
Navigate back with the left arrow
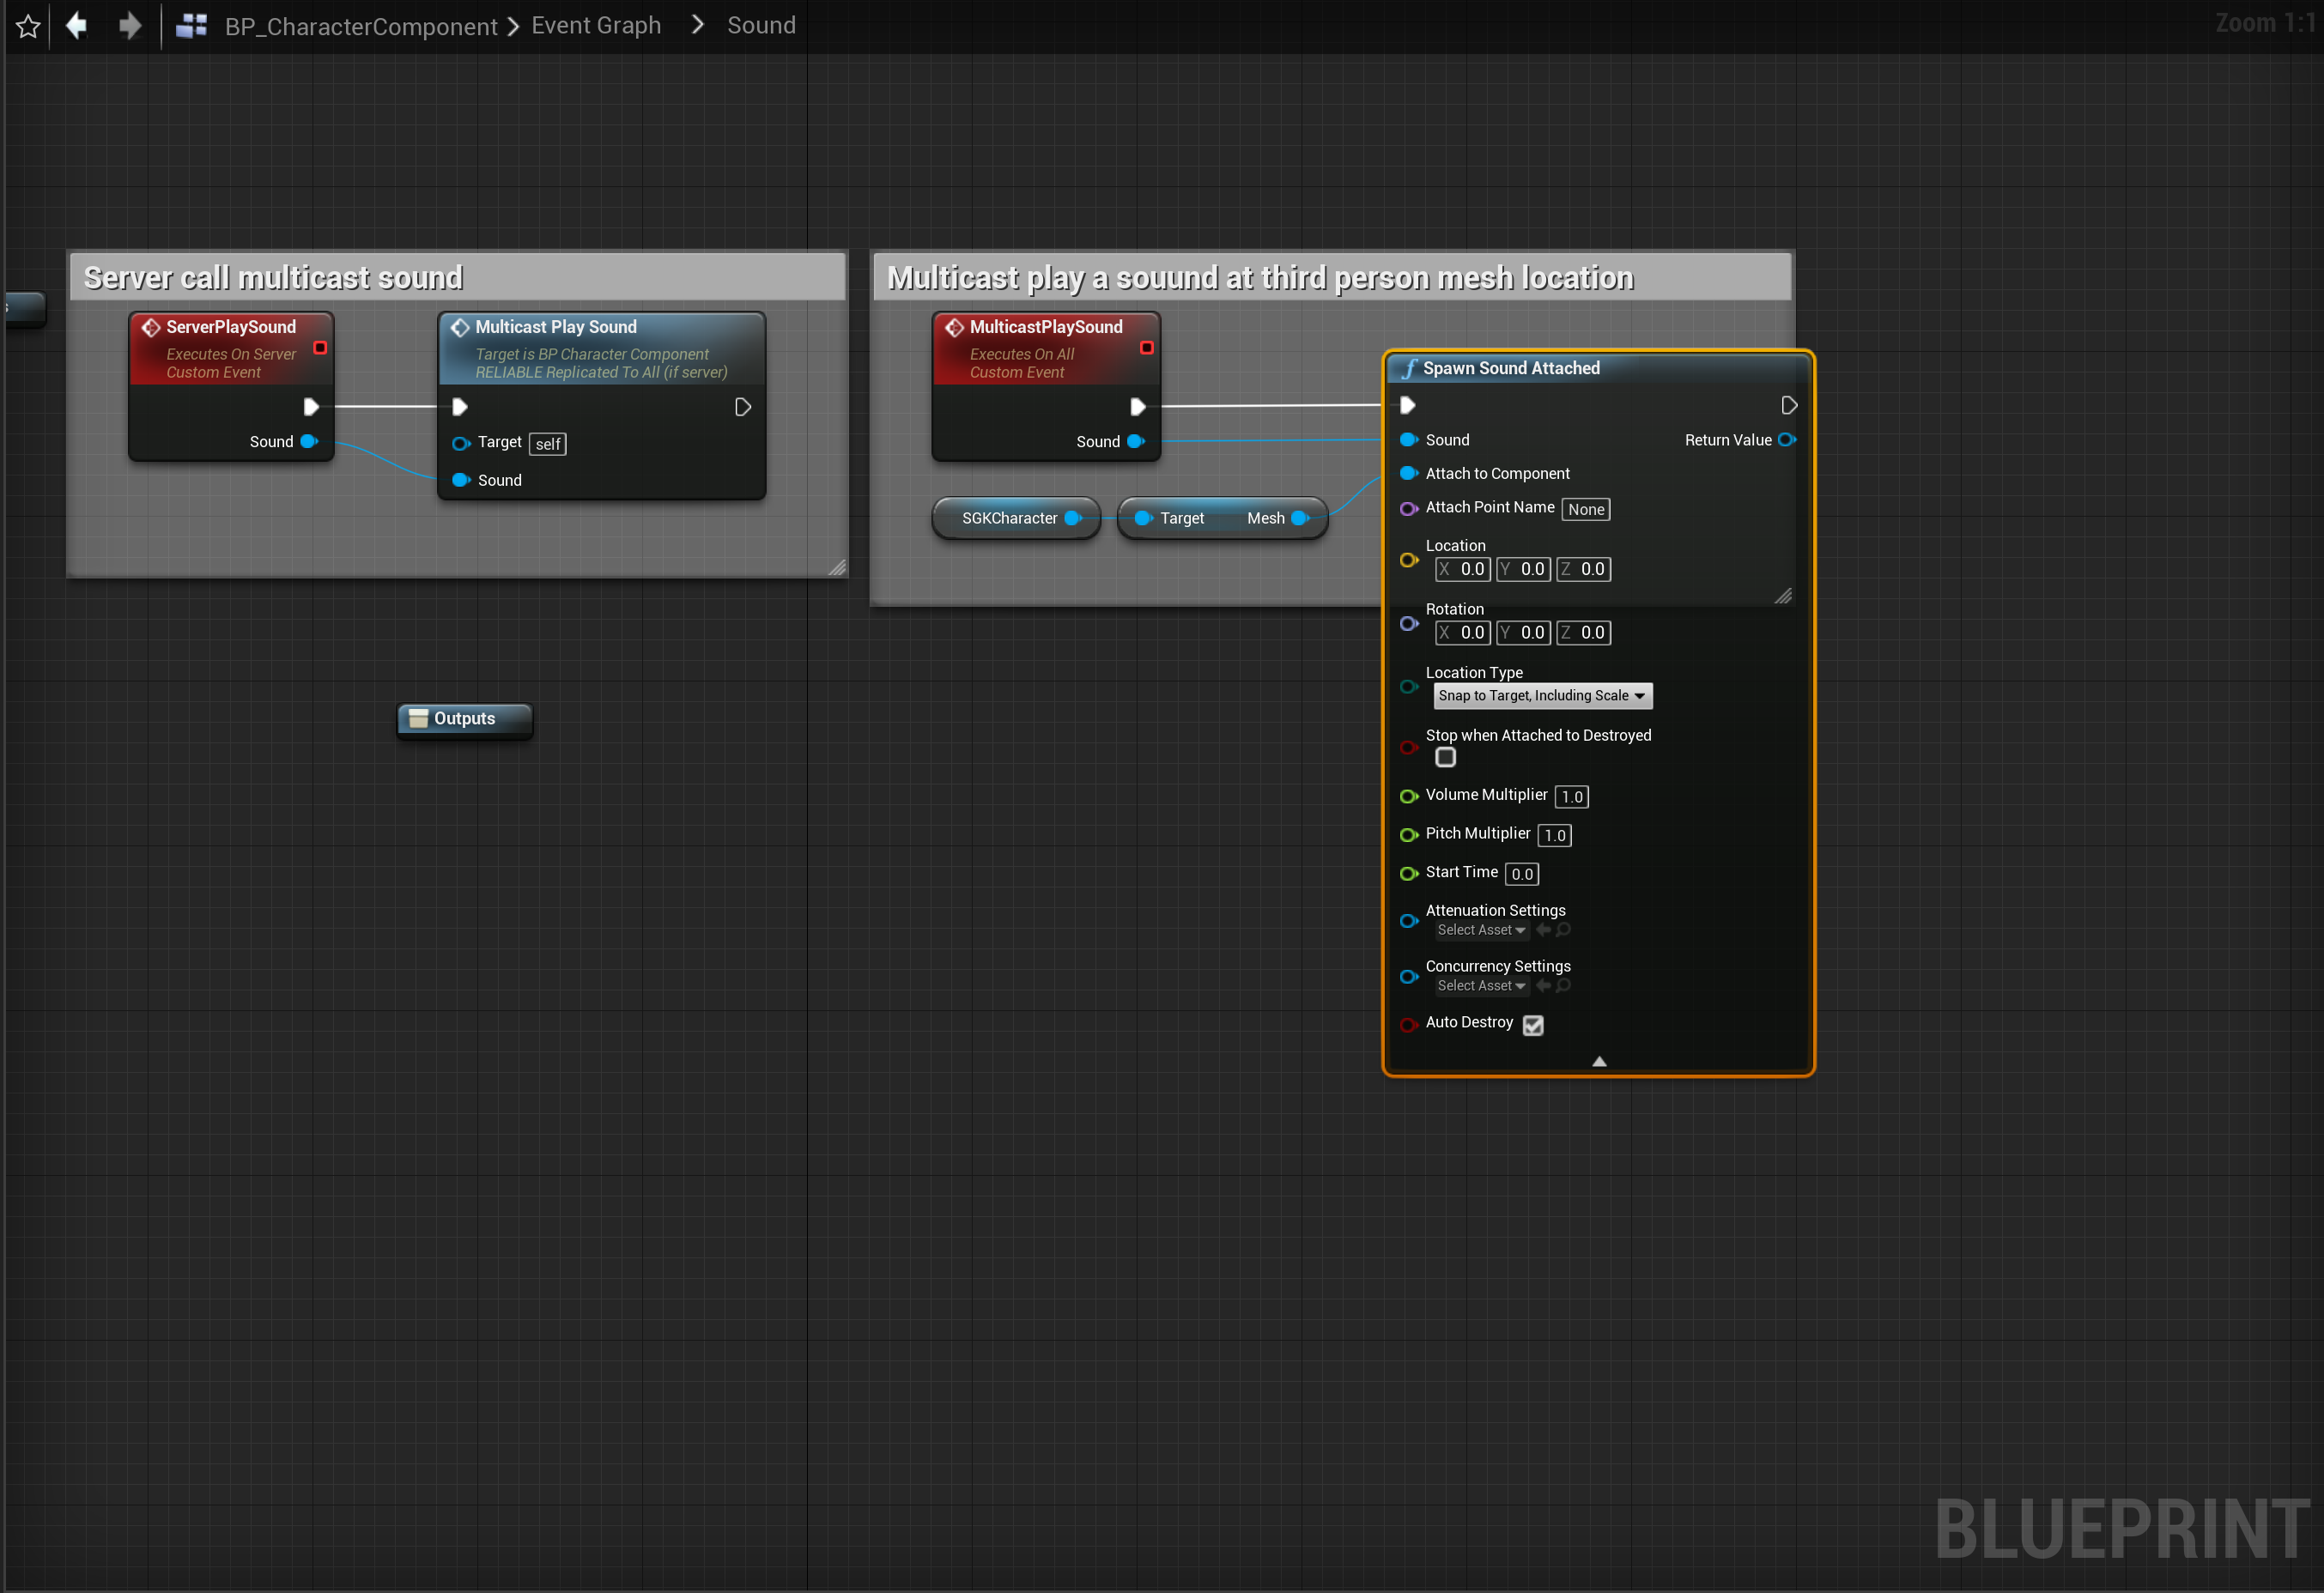point(77,26)
